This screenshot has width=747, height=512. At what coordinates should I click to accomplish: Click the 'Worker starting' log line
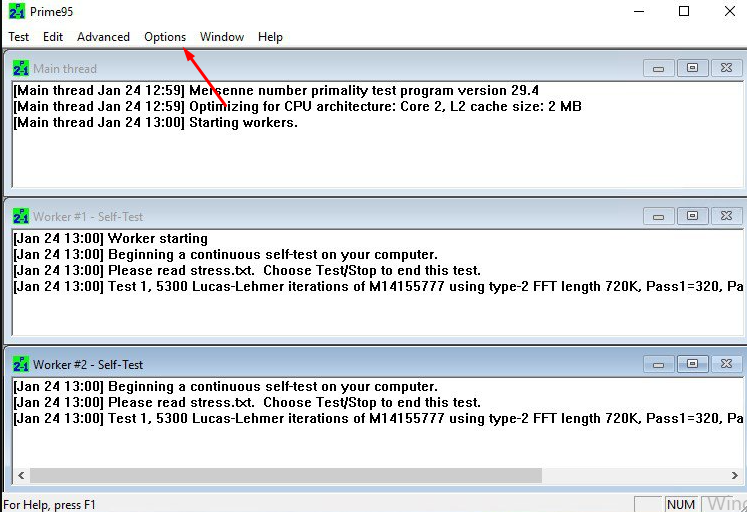(111, 238)
